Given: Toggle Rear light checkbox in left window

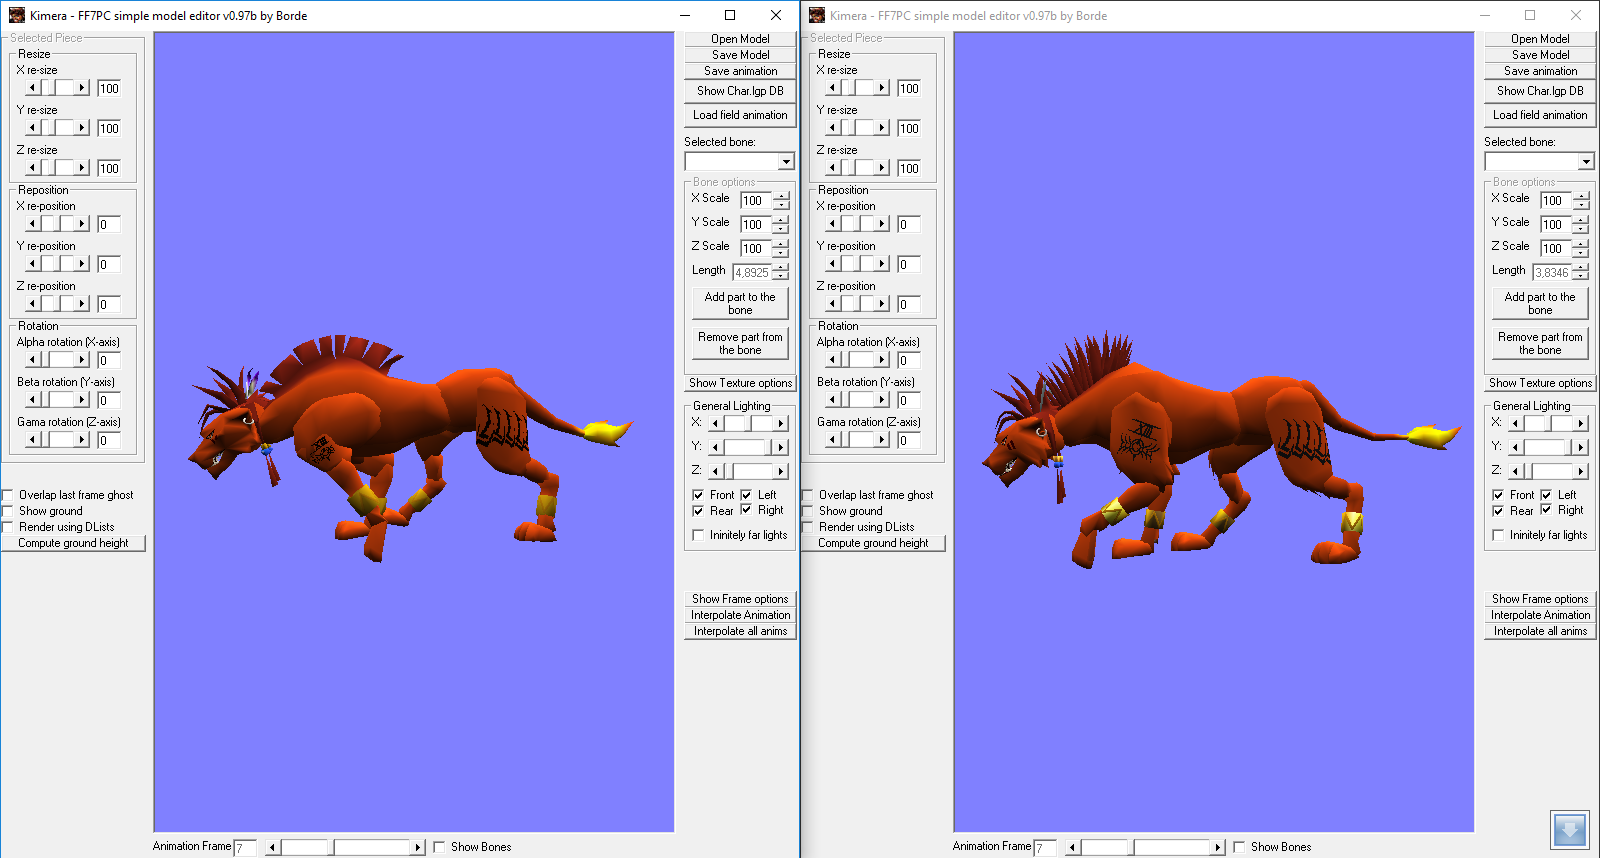Looking at the screenshot, I should (x=698, y=511).
